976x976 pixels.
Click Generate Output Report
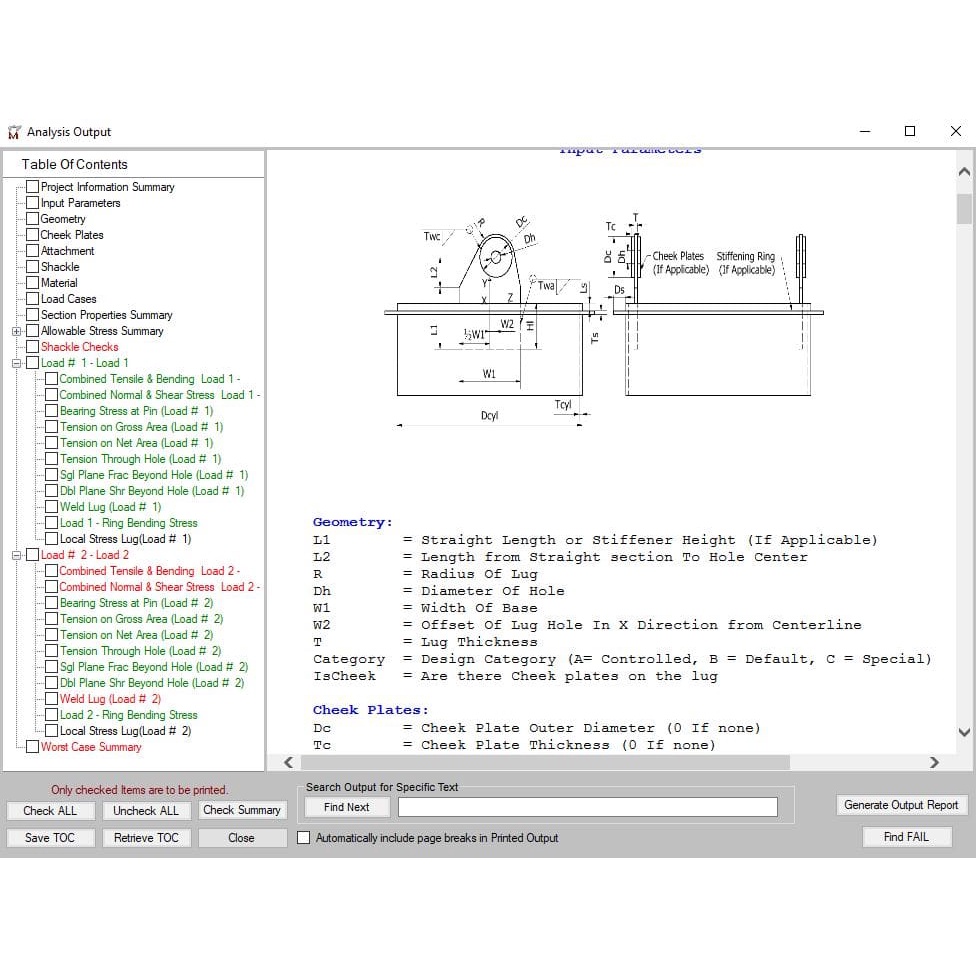901,805
